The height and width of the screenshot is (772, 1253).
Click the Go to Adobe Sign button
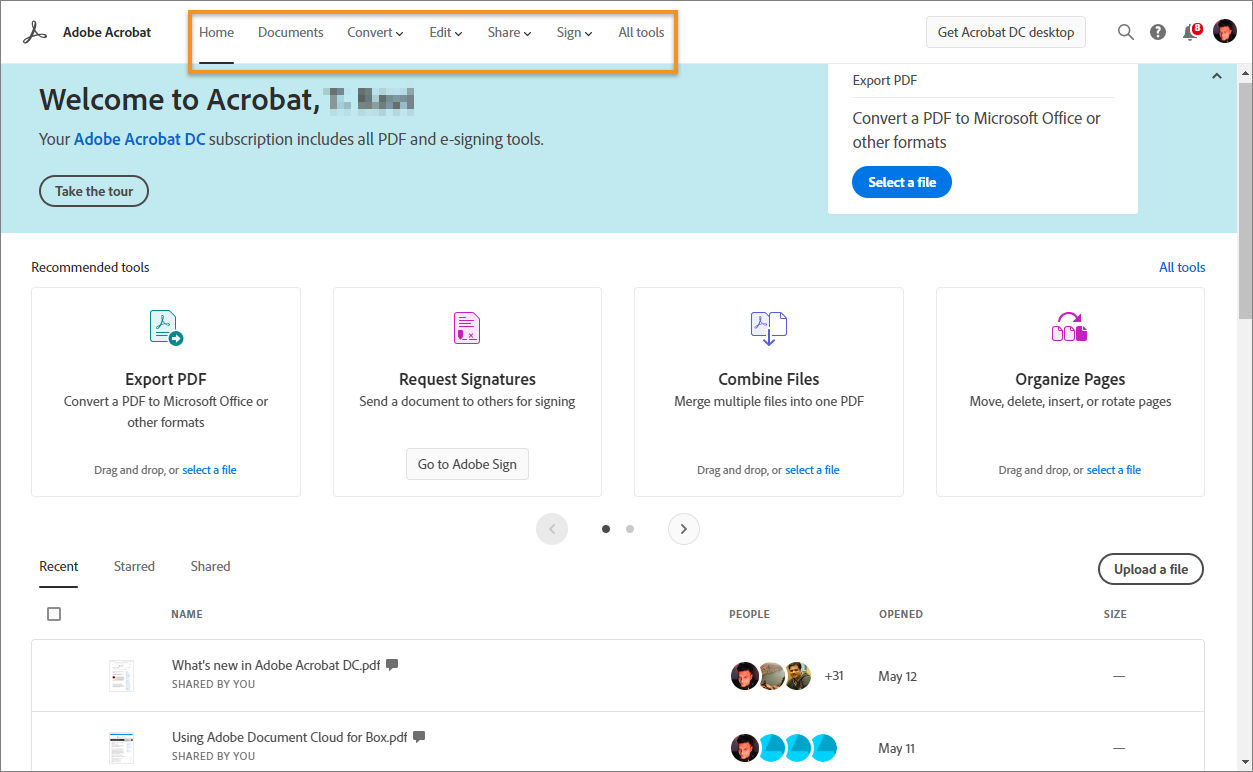[x=467, y=464]
